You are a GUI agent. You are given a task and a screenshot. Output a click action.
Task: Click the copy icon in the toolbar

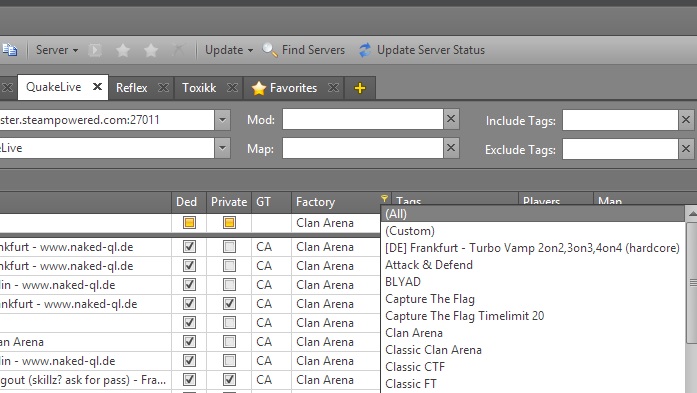pyautogui.click(x=10, y=50)
